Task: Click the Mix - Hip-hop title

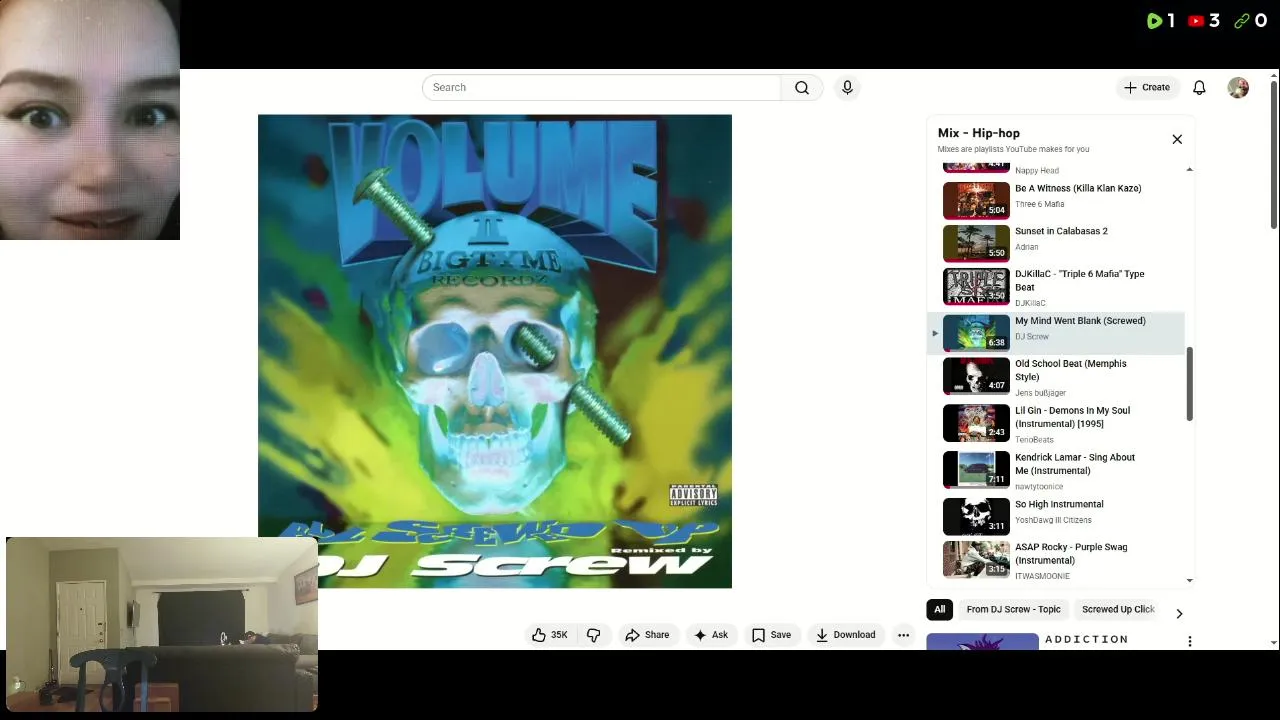Action: point(979,133)
